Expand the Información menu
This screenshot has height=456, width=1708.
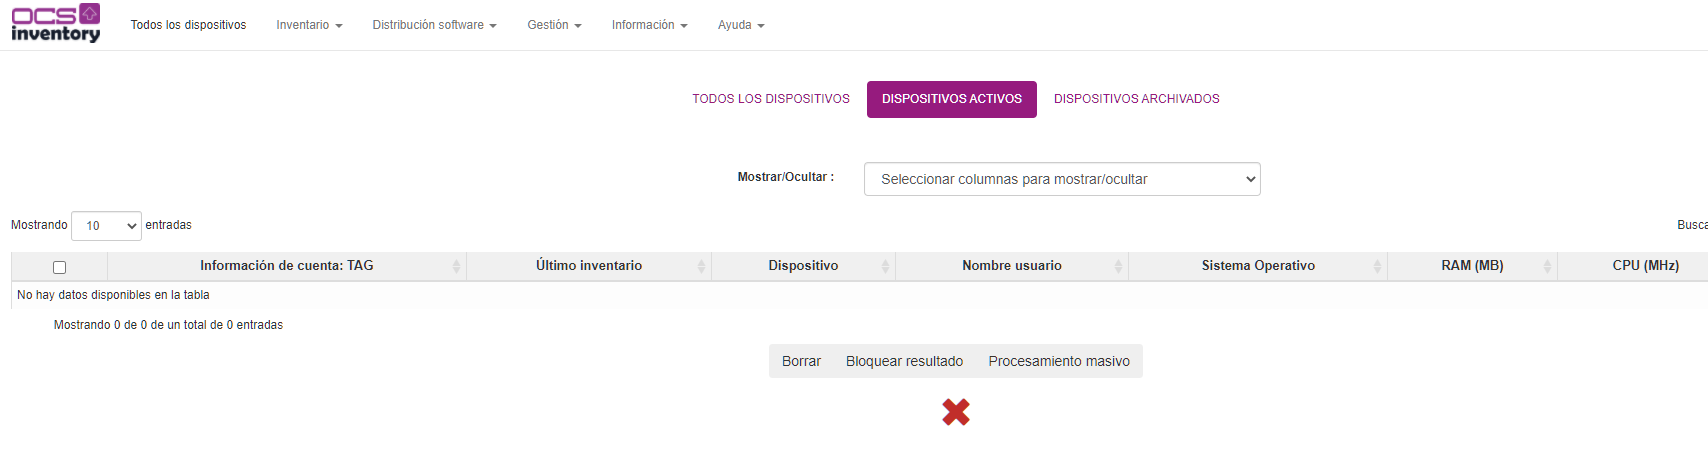(649, 25)
